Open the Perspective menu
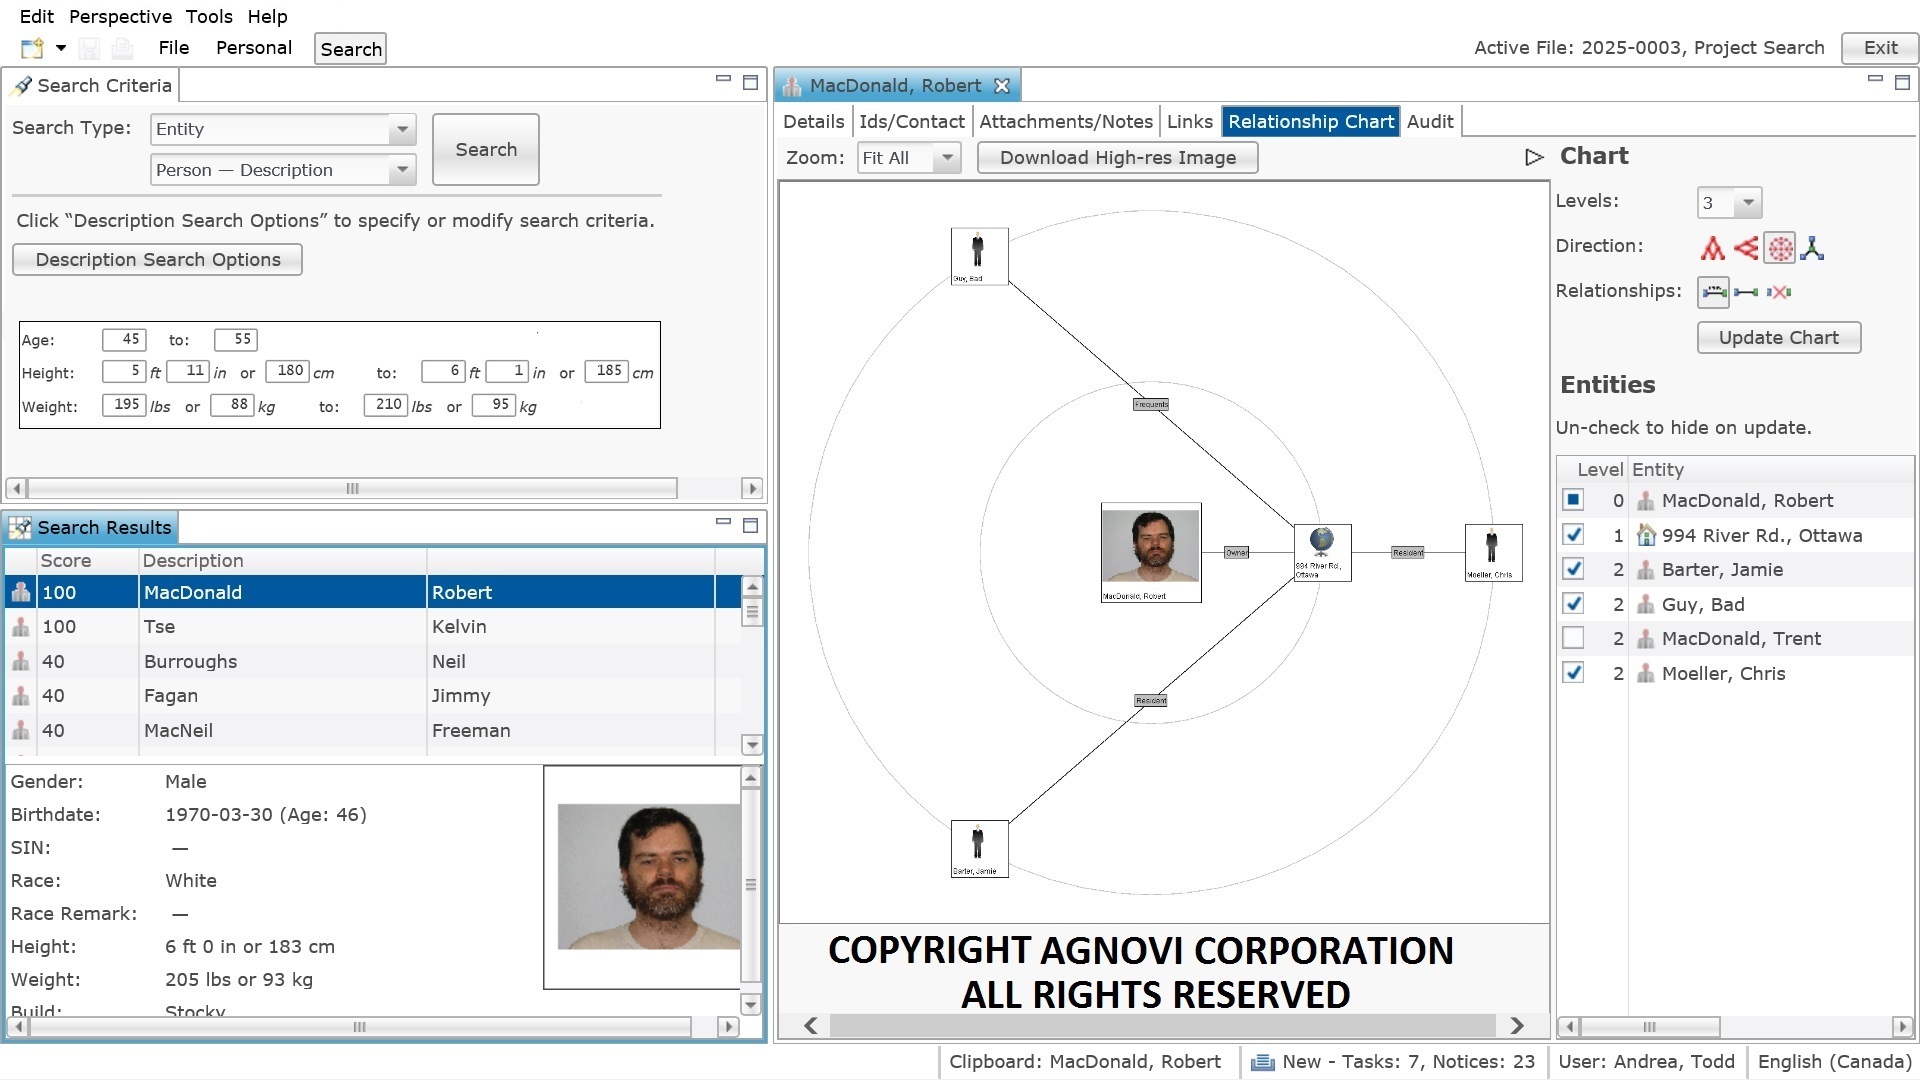Screen dimensions: 1920x1080 coord(119,16)
